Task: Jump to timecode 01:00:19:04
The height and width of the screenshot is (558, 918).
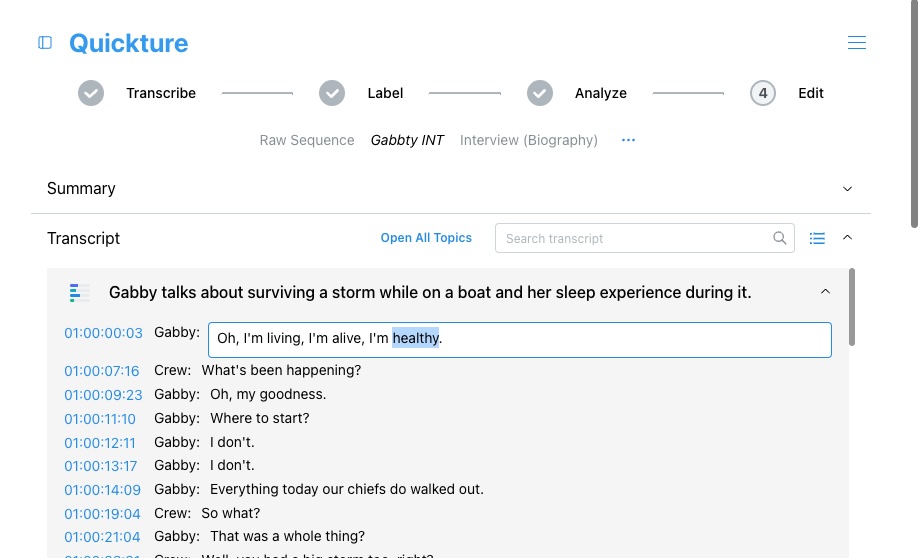Action: coord(102,514)
